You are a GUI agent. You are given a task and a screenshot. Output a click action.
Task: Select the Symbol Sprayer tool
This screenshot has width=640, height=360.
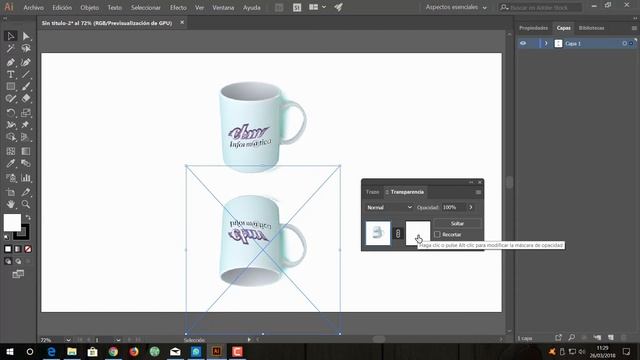click(x=11, y=178)
